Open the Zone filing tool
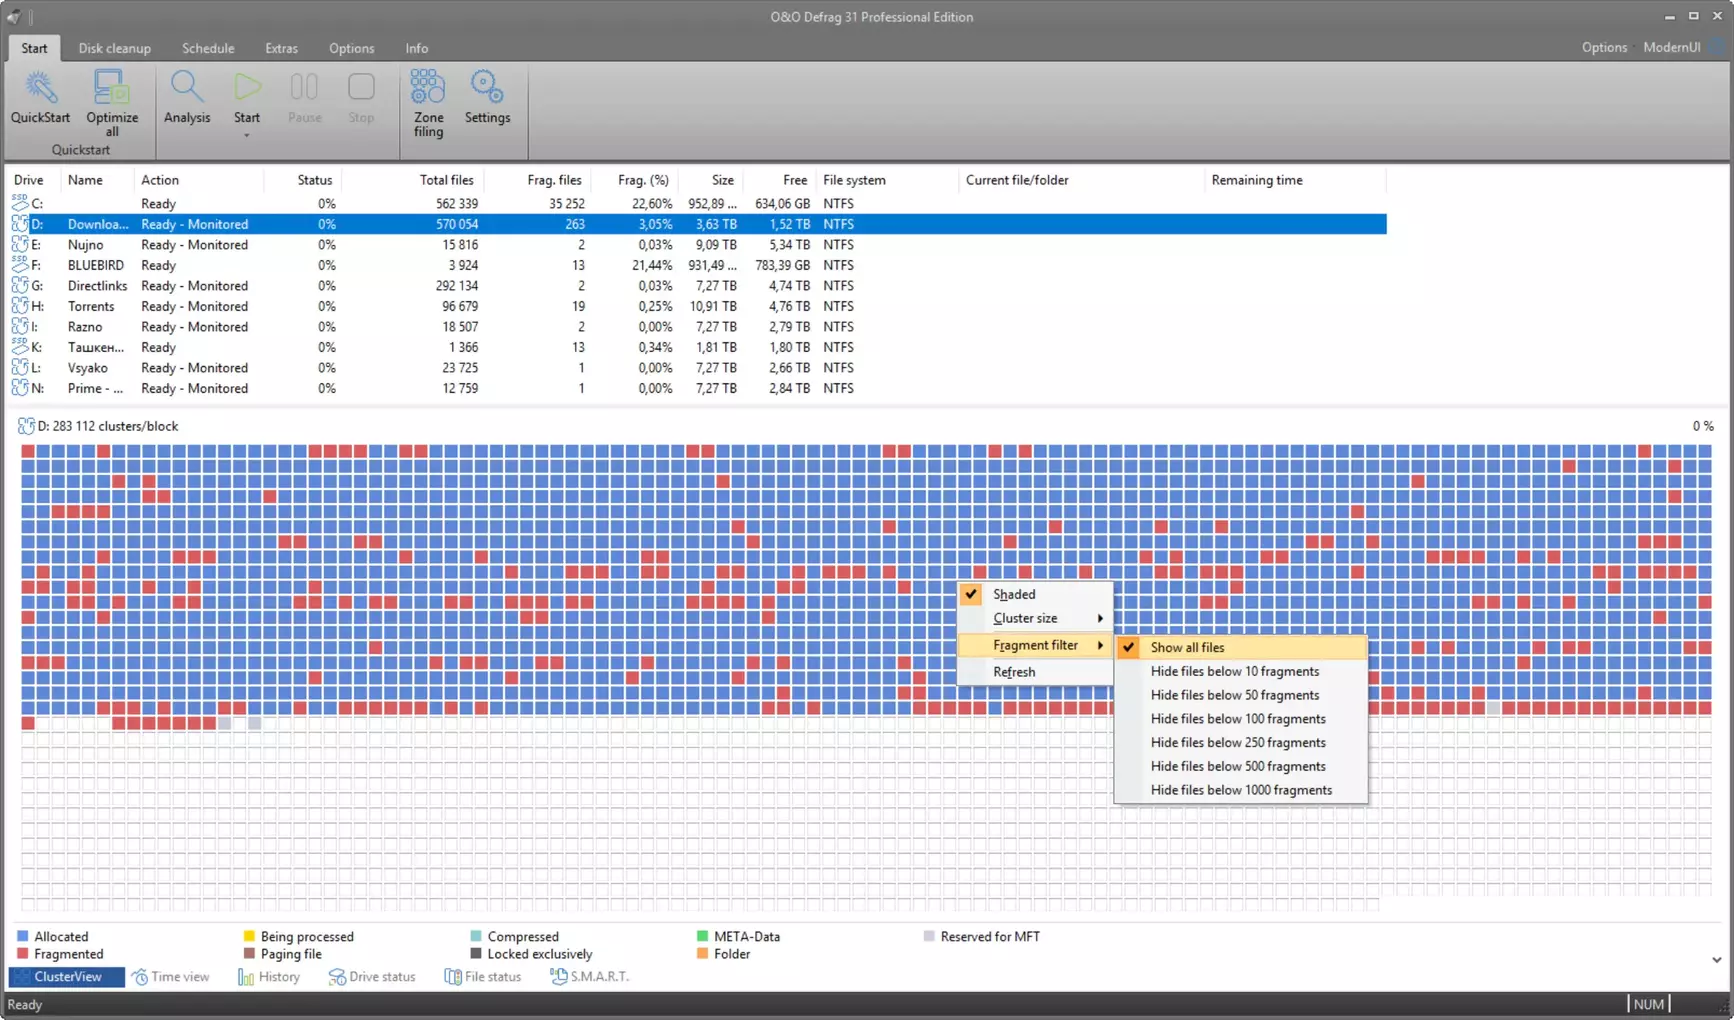Image resolution: width=1734 pixels, height=1020 pixels. [428, 102]
